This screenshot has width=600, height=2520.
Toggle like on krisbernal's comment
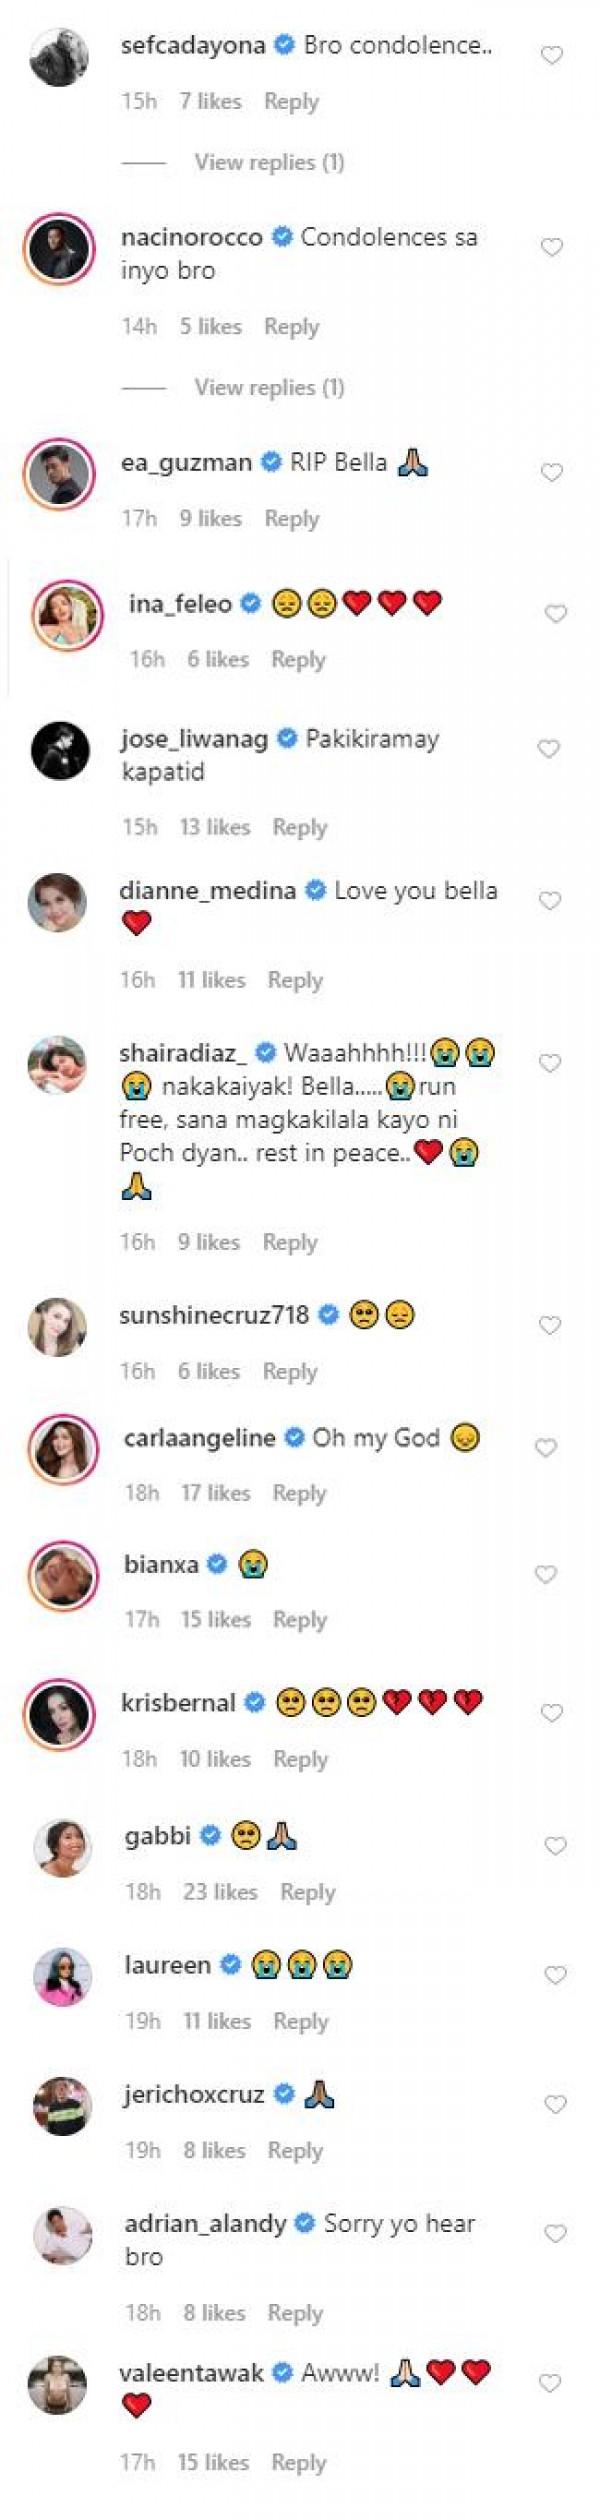(x=551, y=1713)
